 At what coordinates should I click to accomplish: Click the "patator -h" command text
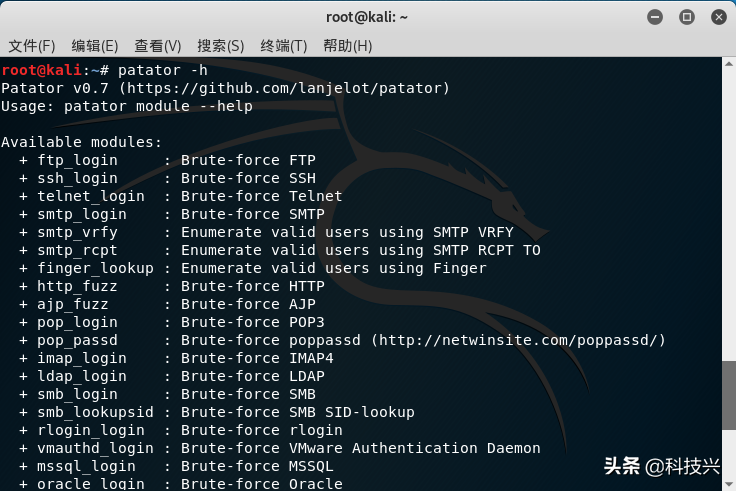click(163, 70)
